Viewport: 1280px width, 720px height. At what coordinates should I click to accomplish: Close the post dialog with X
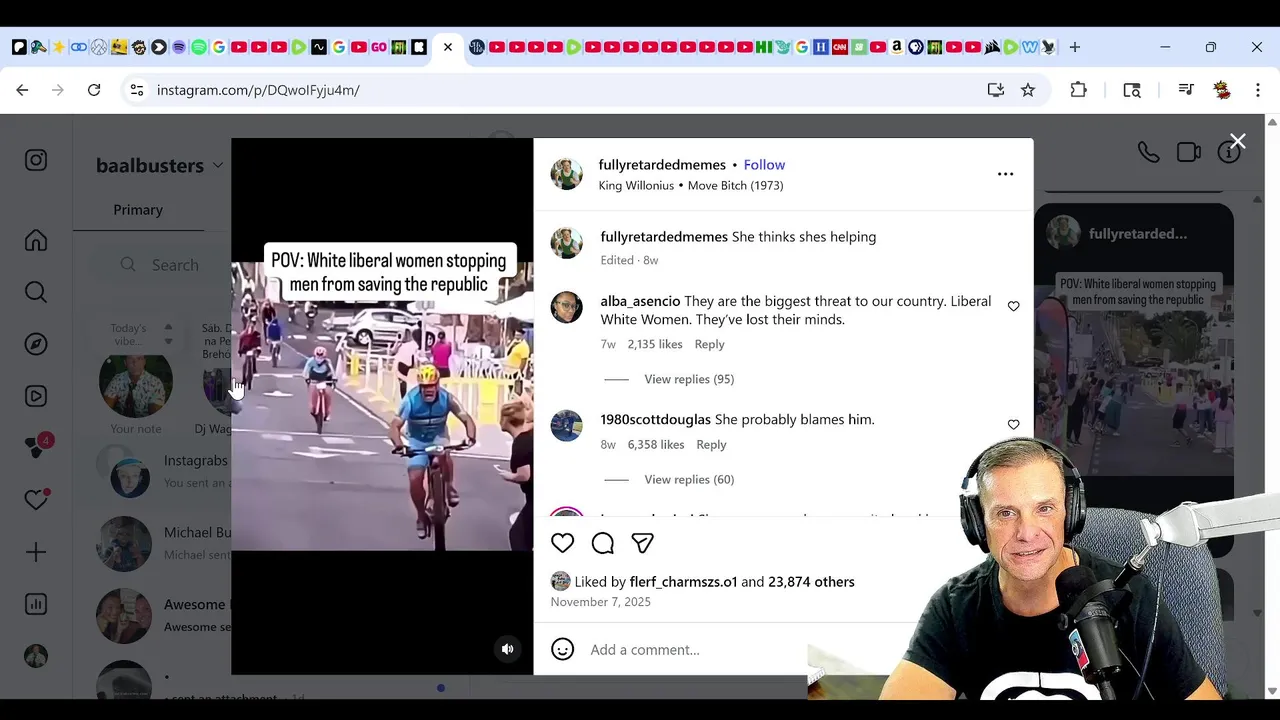(1238, 142)
